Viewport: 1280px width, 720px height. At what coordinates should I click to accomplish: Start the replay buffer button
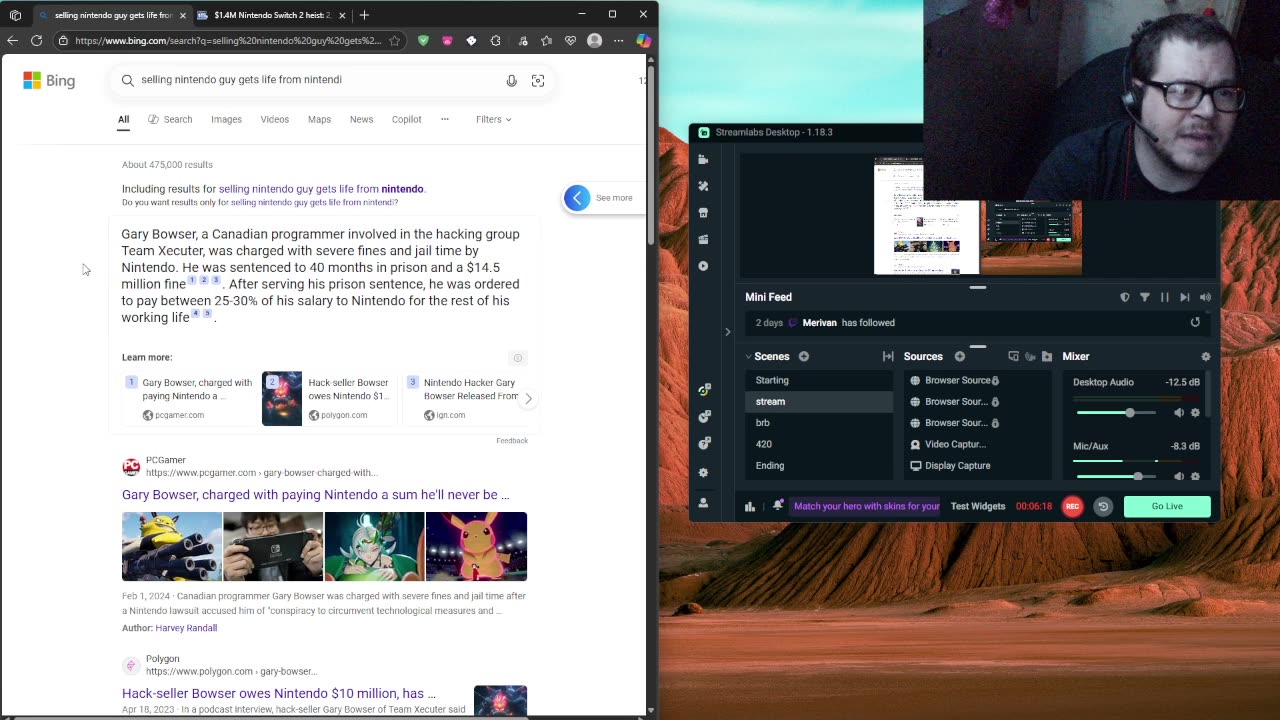point(1103,506)
